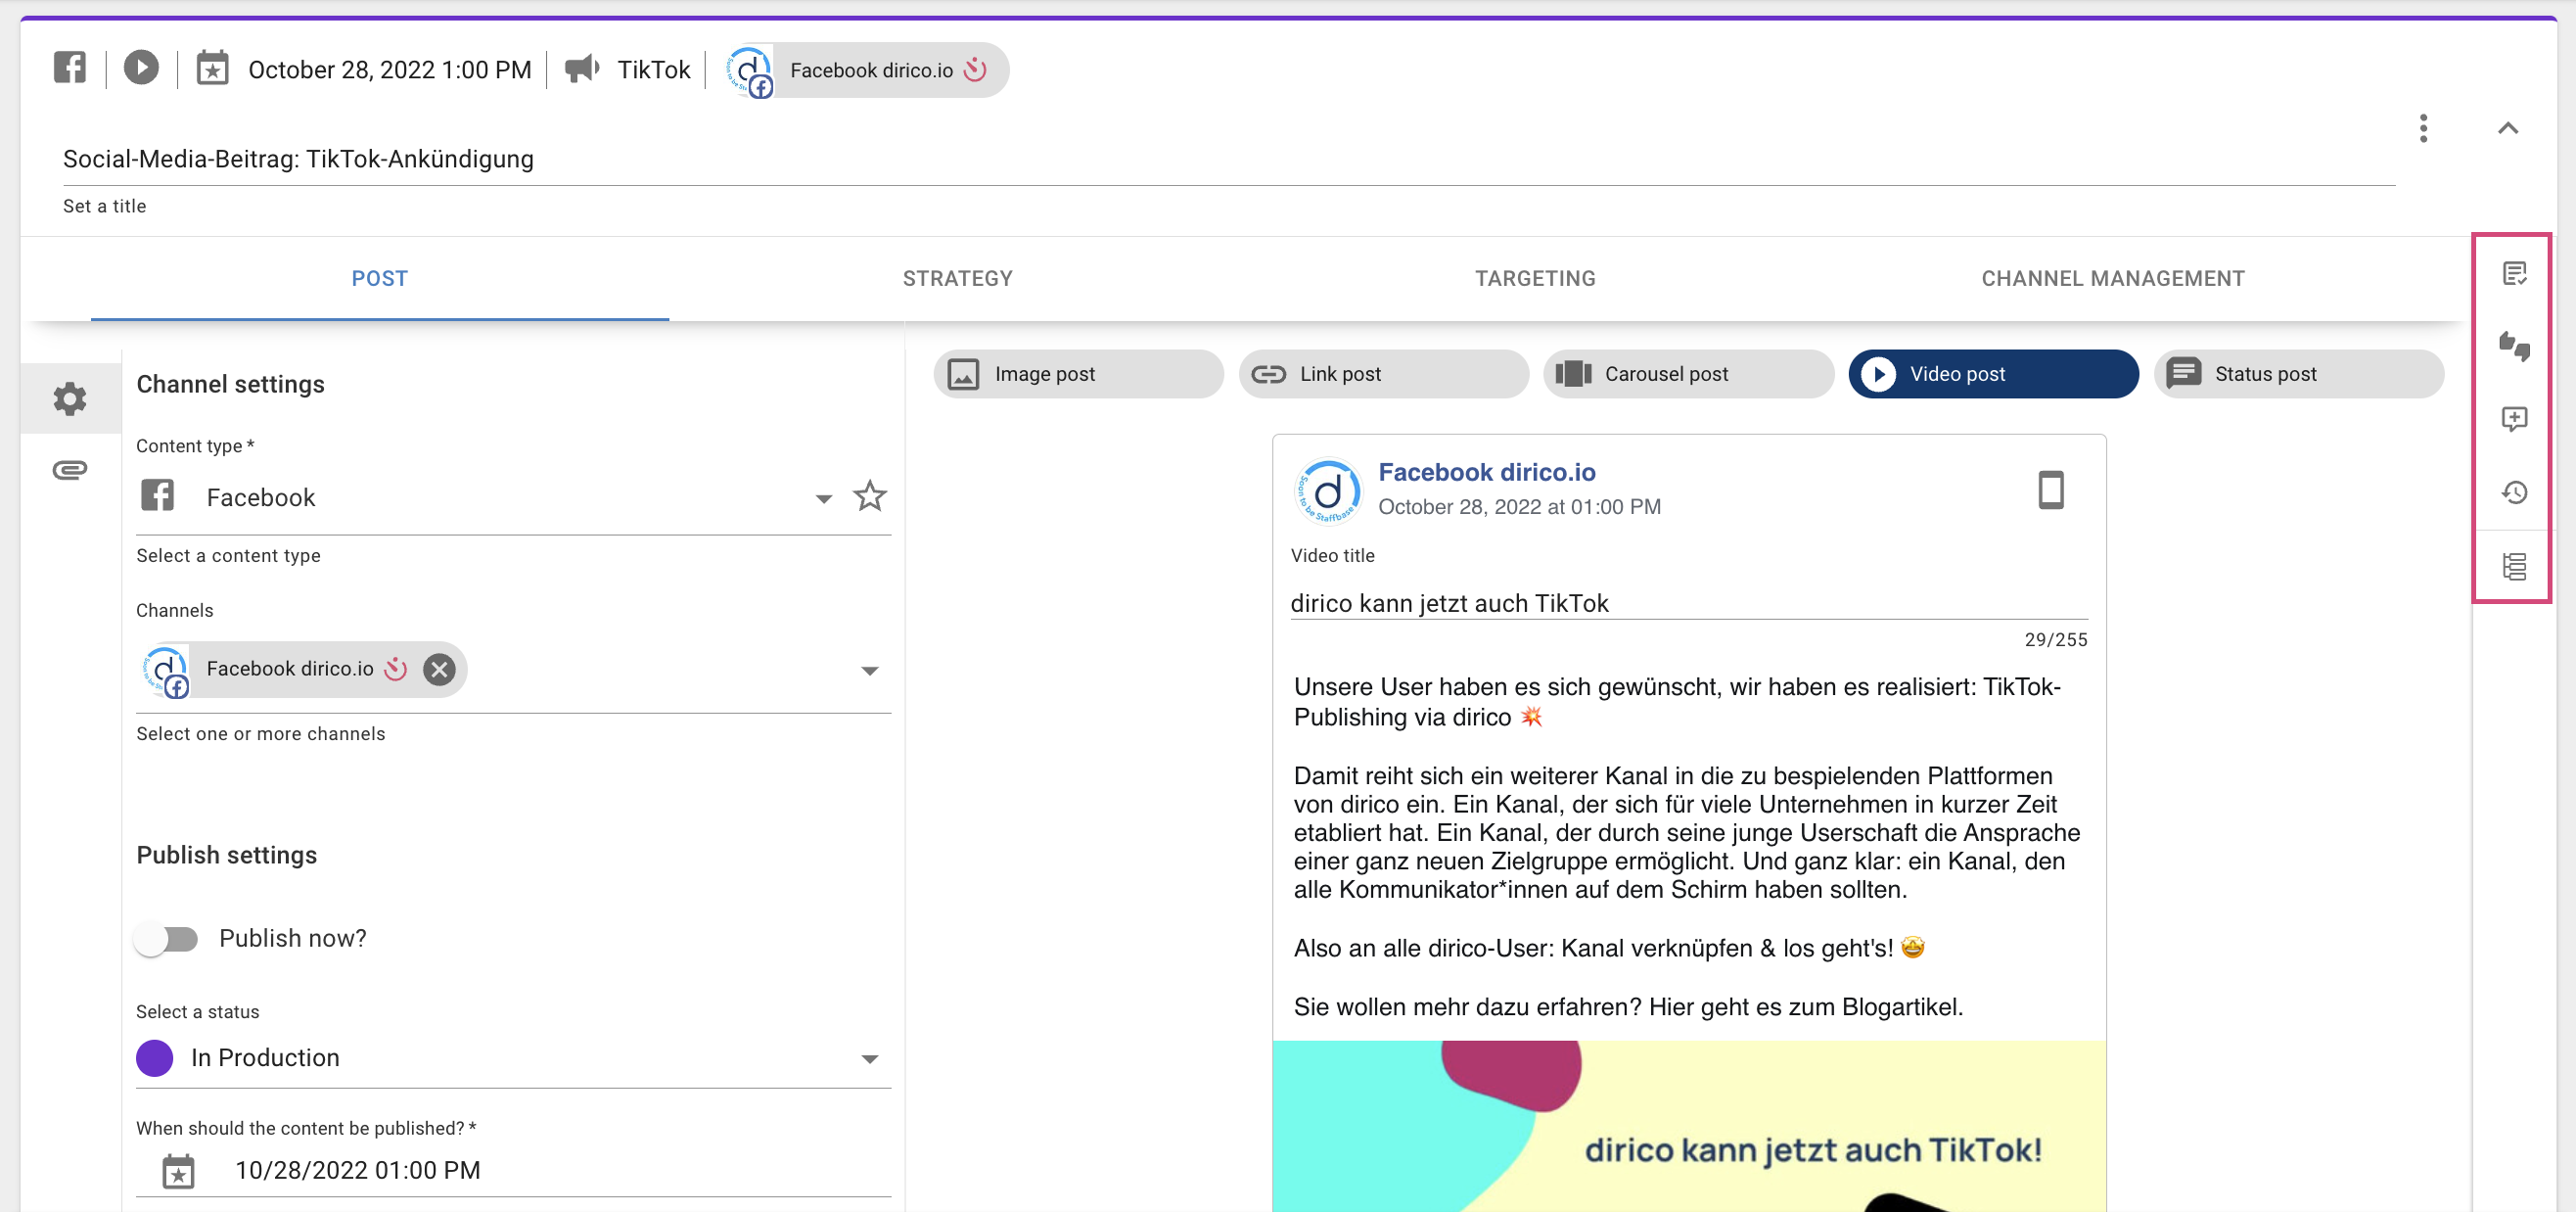Open the notes panel in the right sidebar
Viewport: 2576px width, 1212px height.
(2515, 272)
